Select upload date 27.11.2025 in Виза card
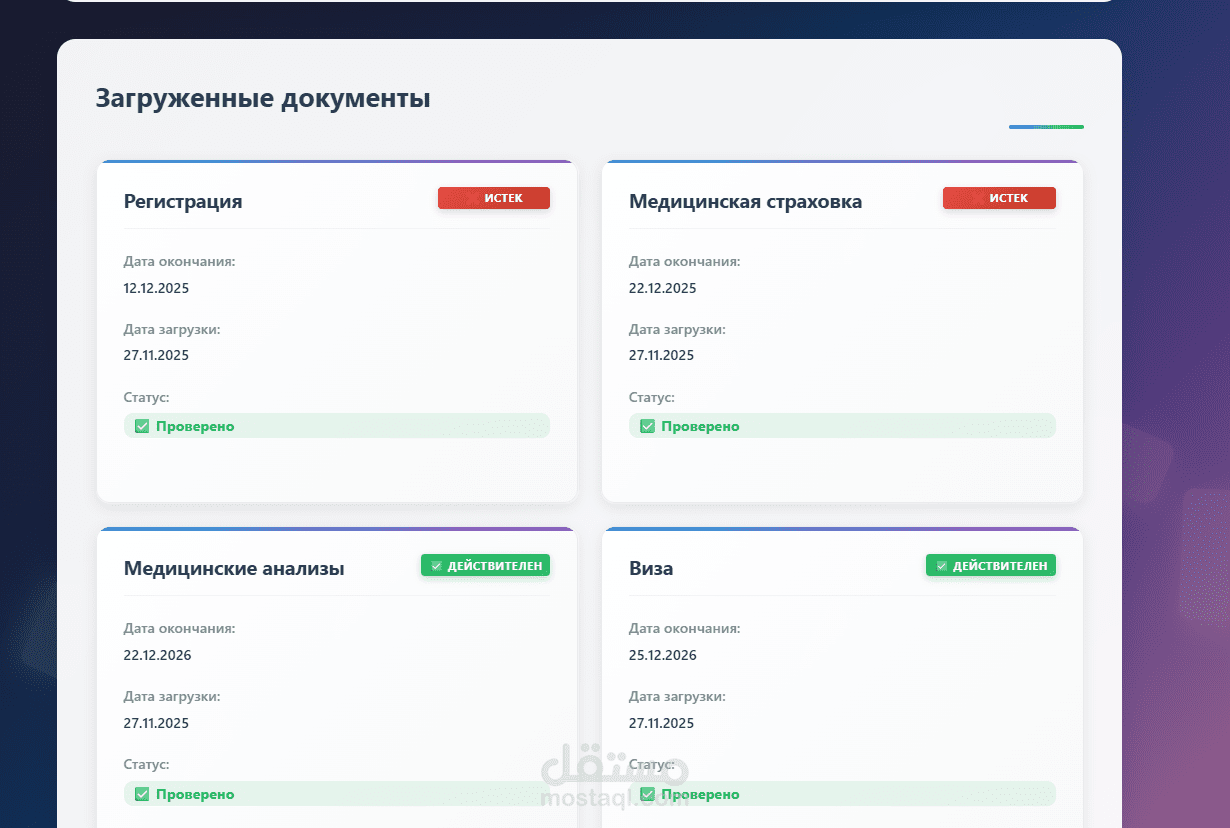The image size is (1230, 828). click(x=661, y=723)
